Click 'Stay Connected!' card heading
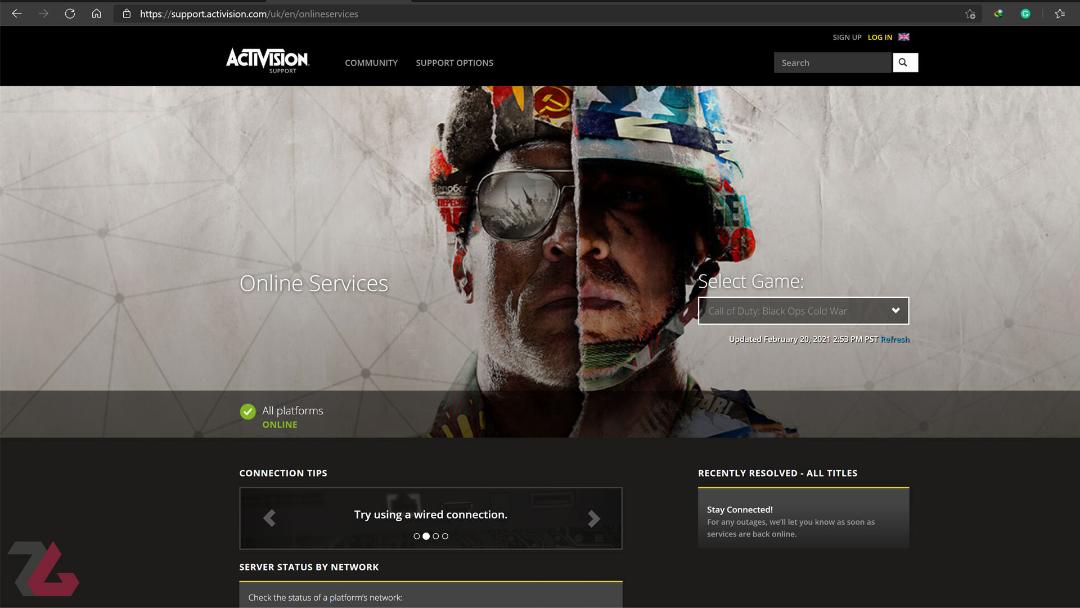Screen dimensions: 1080x608 (740, 510)
